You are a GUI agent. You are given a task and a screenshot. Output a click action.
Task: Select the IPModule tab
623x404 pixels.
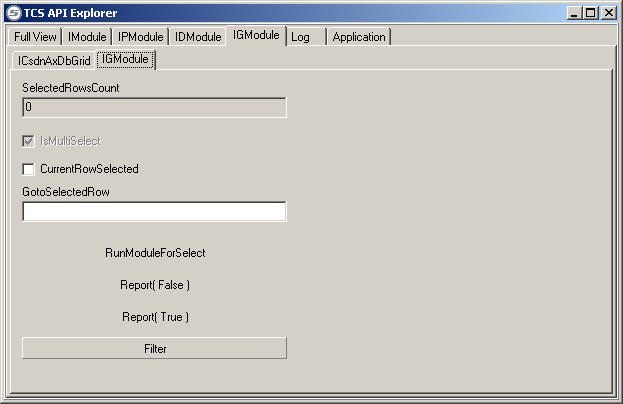pos(140,37)
